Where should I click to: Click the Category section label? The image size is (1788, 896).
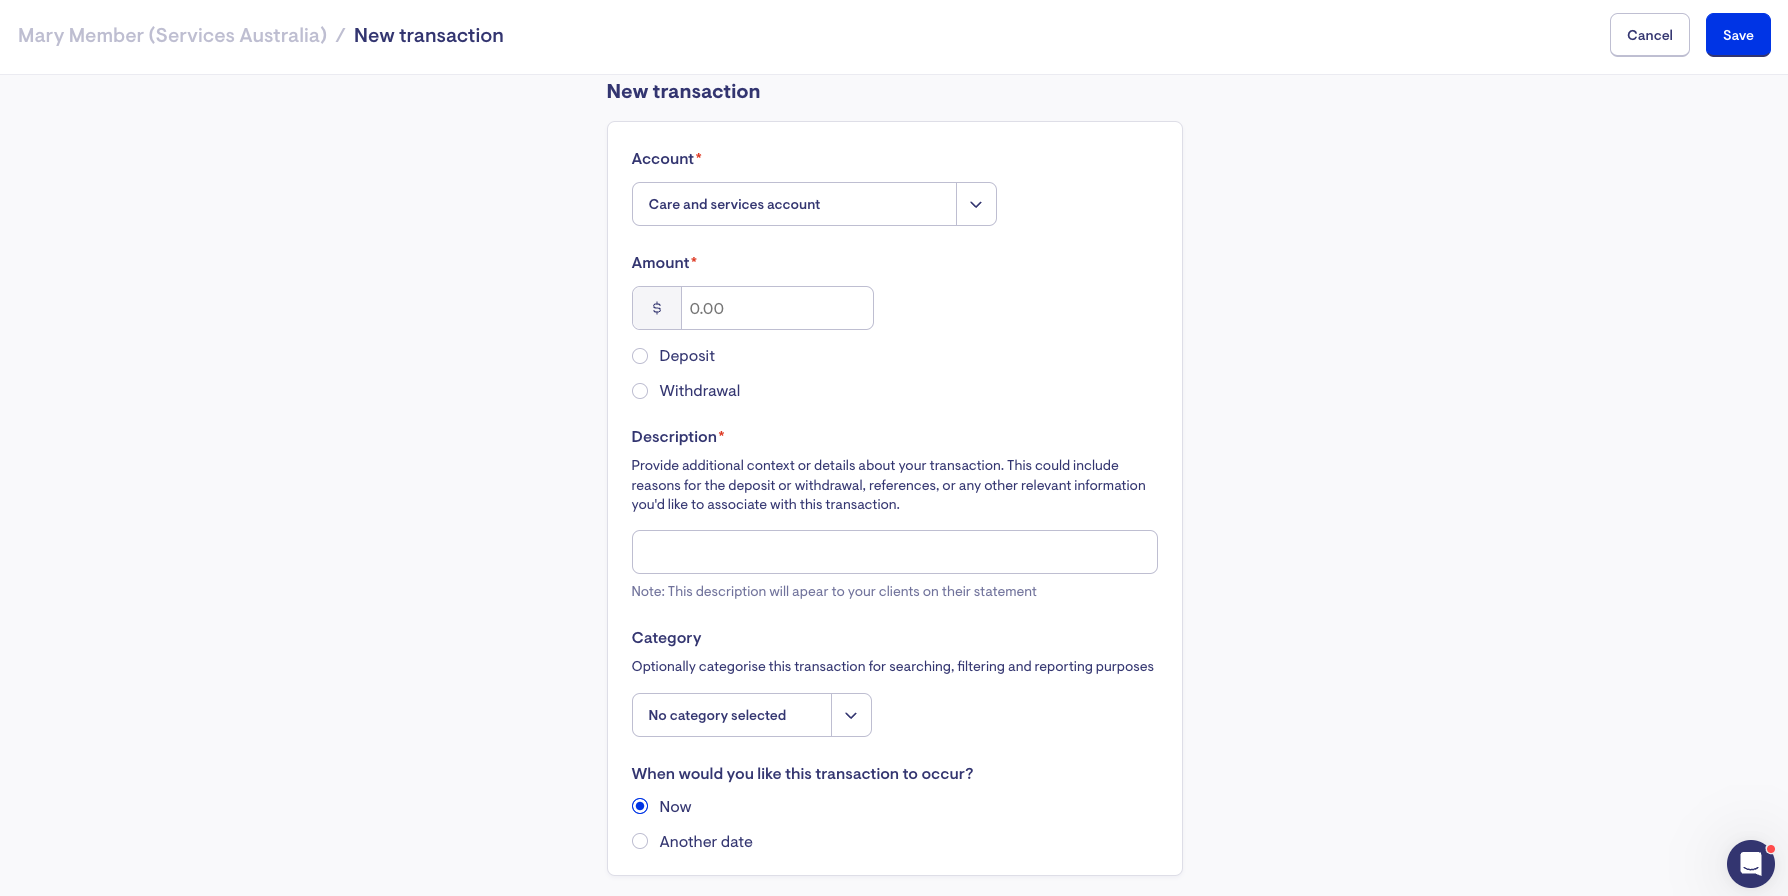click(x=666, y=638)
